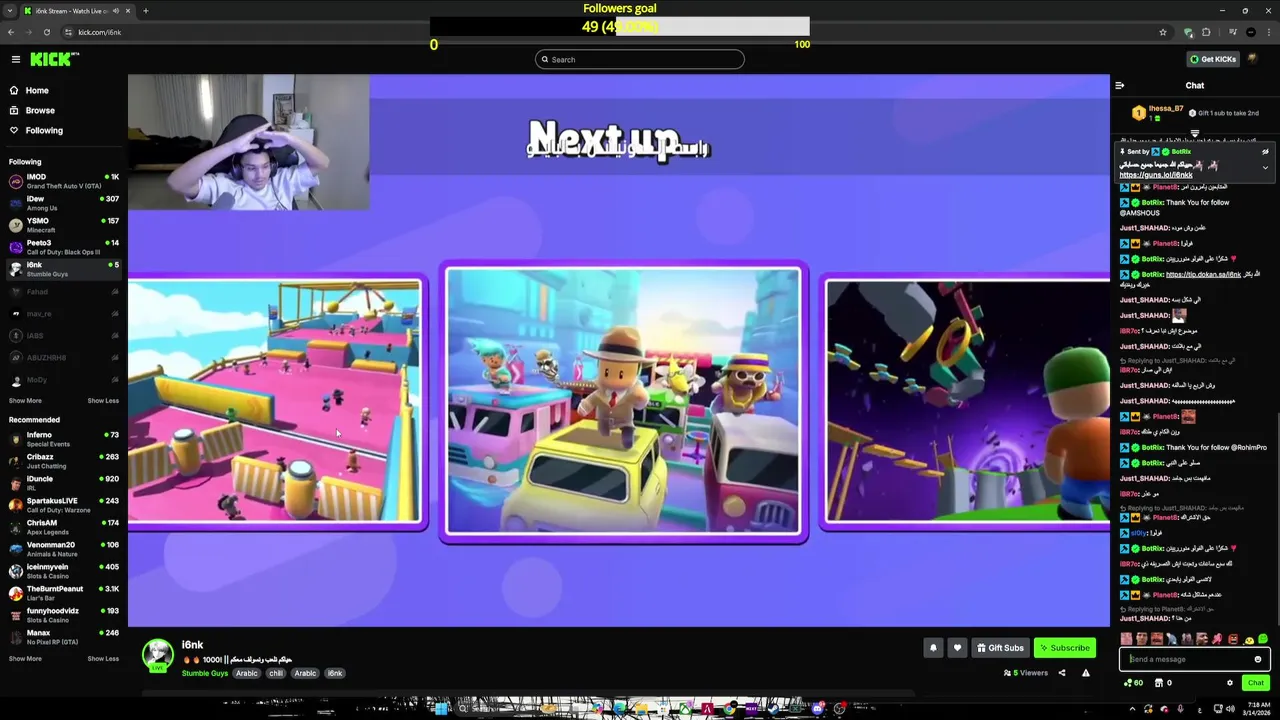Click the report warning triangle icon
Image resolution: width=1280 pixels, height=720 pixels.
coord(1086,673)
